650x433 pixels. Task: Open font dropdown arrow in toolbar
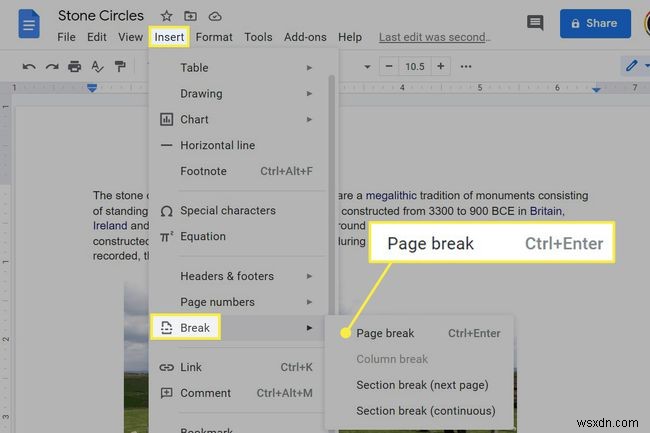(367, 67)
